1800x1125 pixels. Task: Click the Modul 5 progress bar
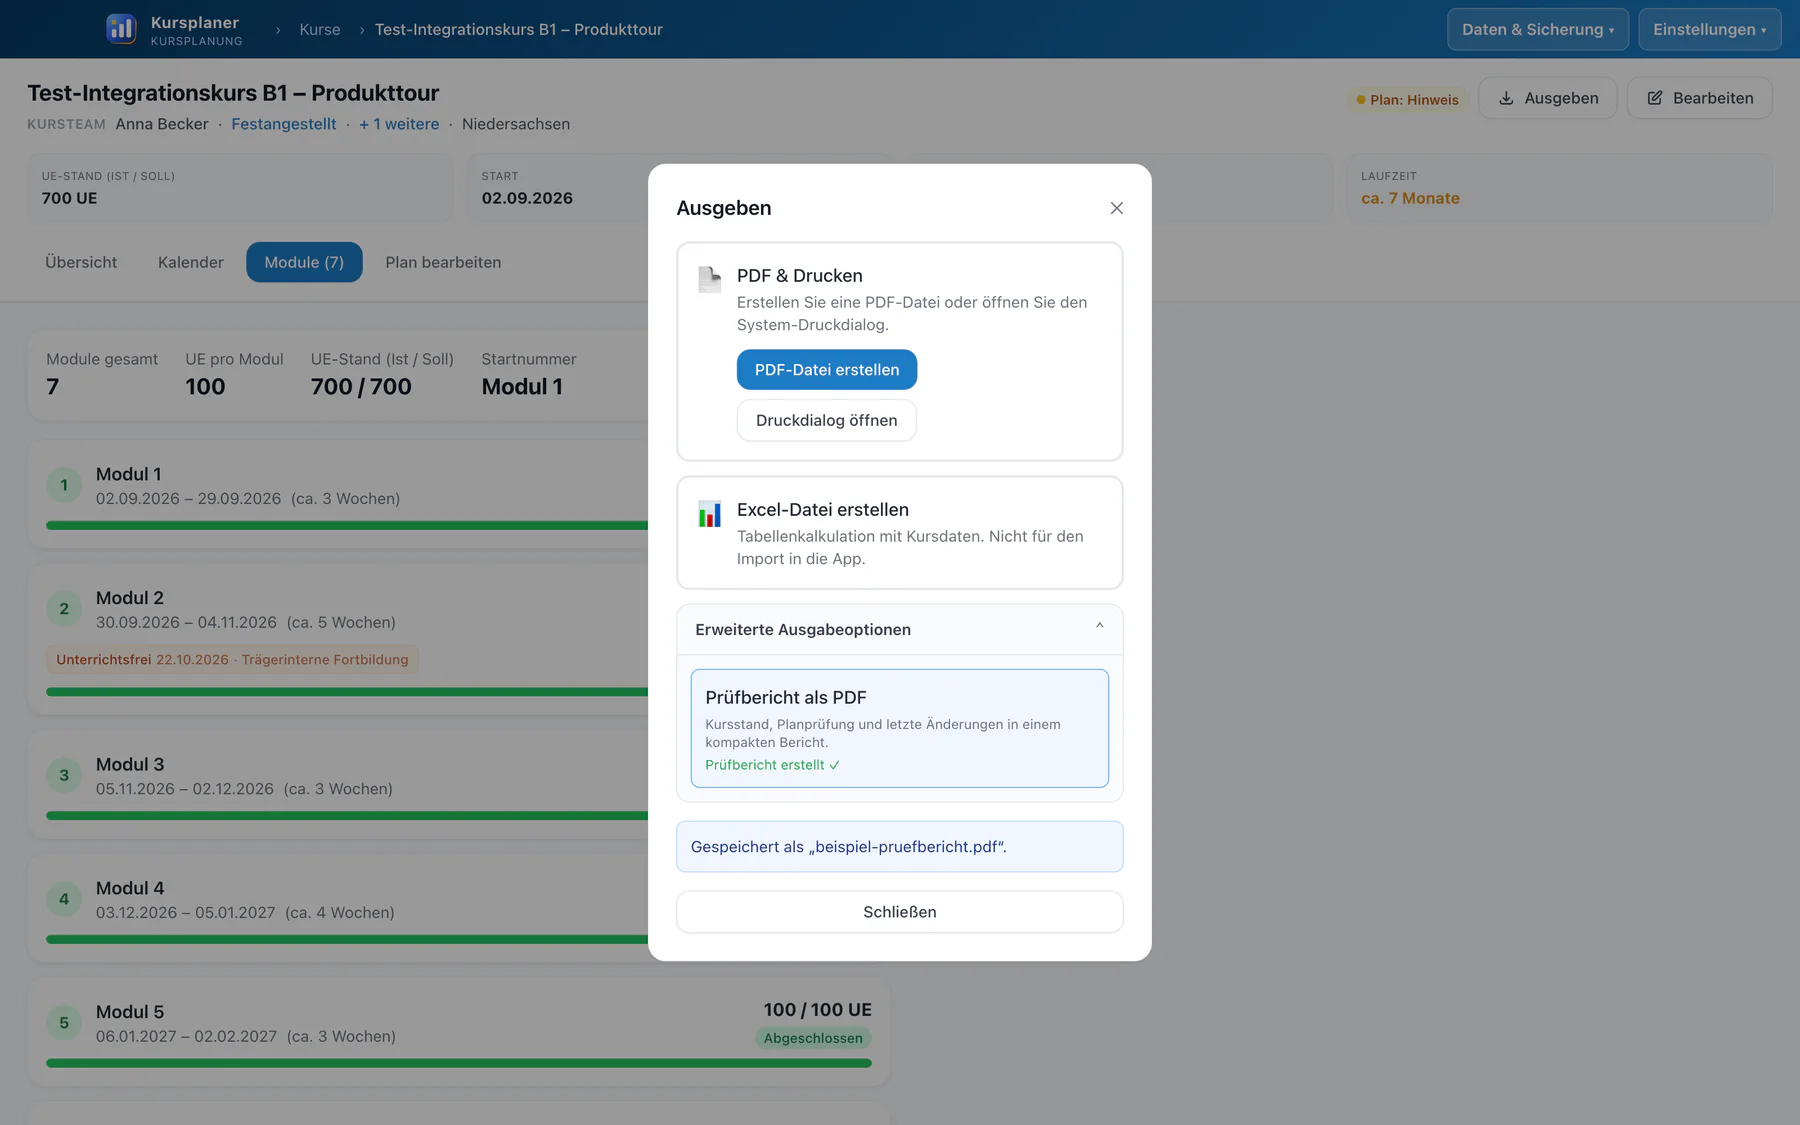click(x=459, y=1063)
